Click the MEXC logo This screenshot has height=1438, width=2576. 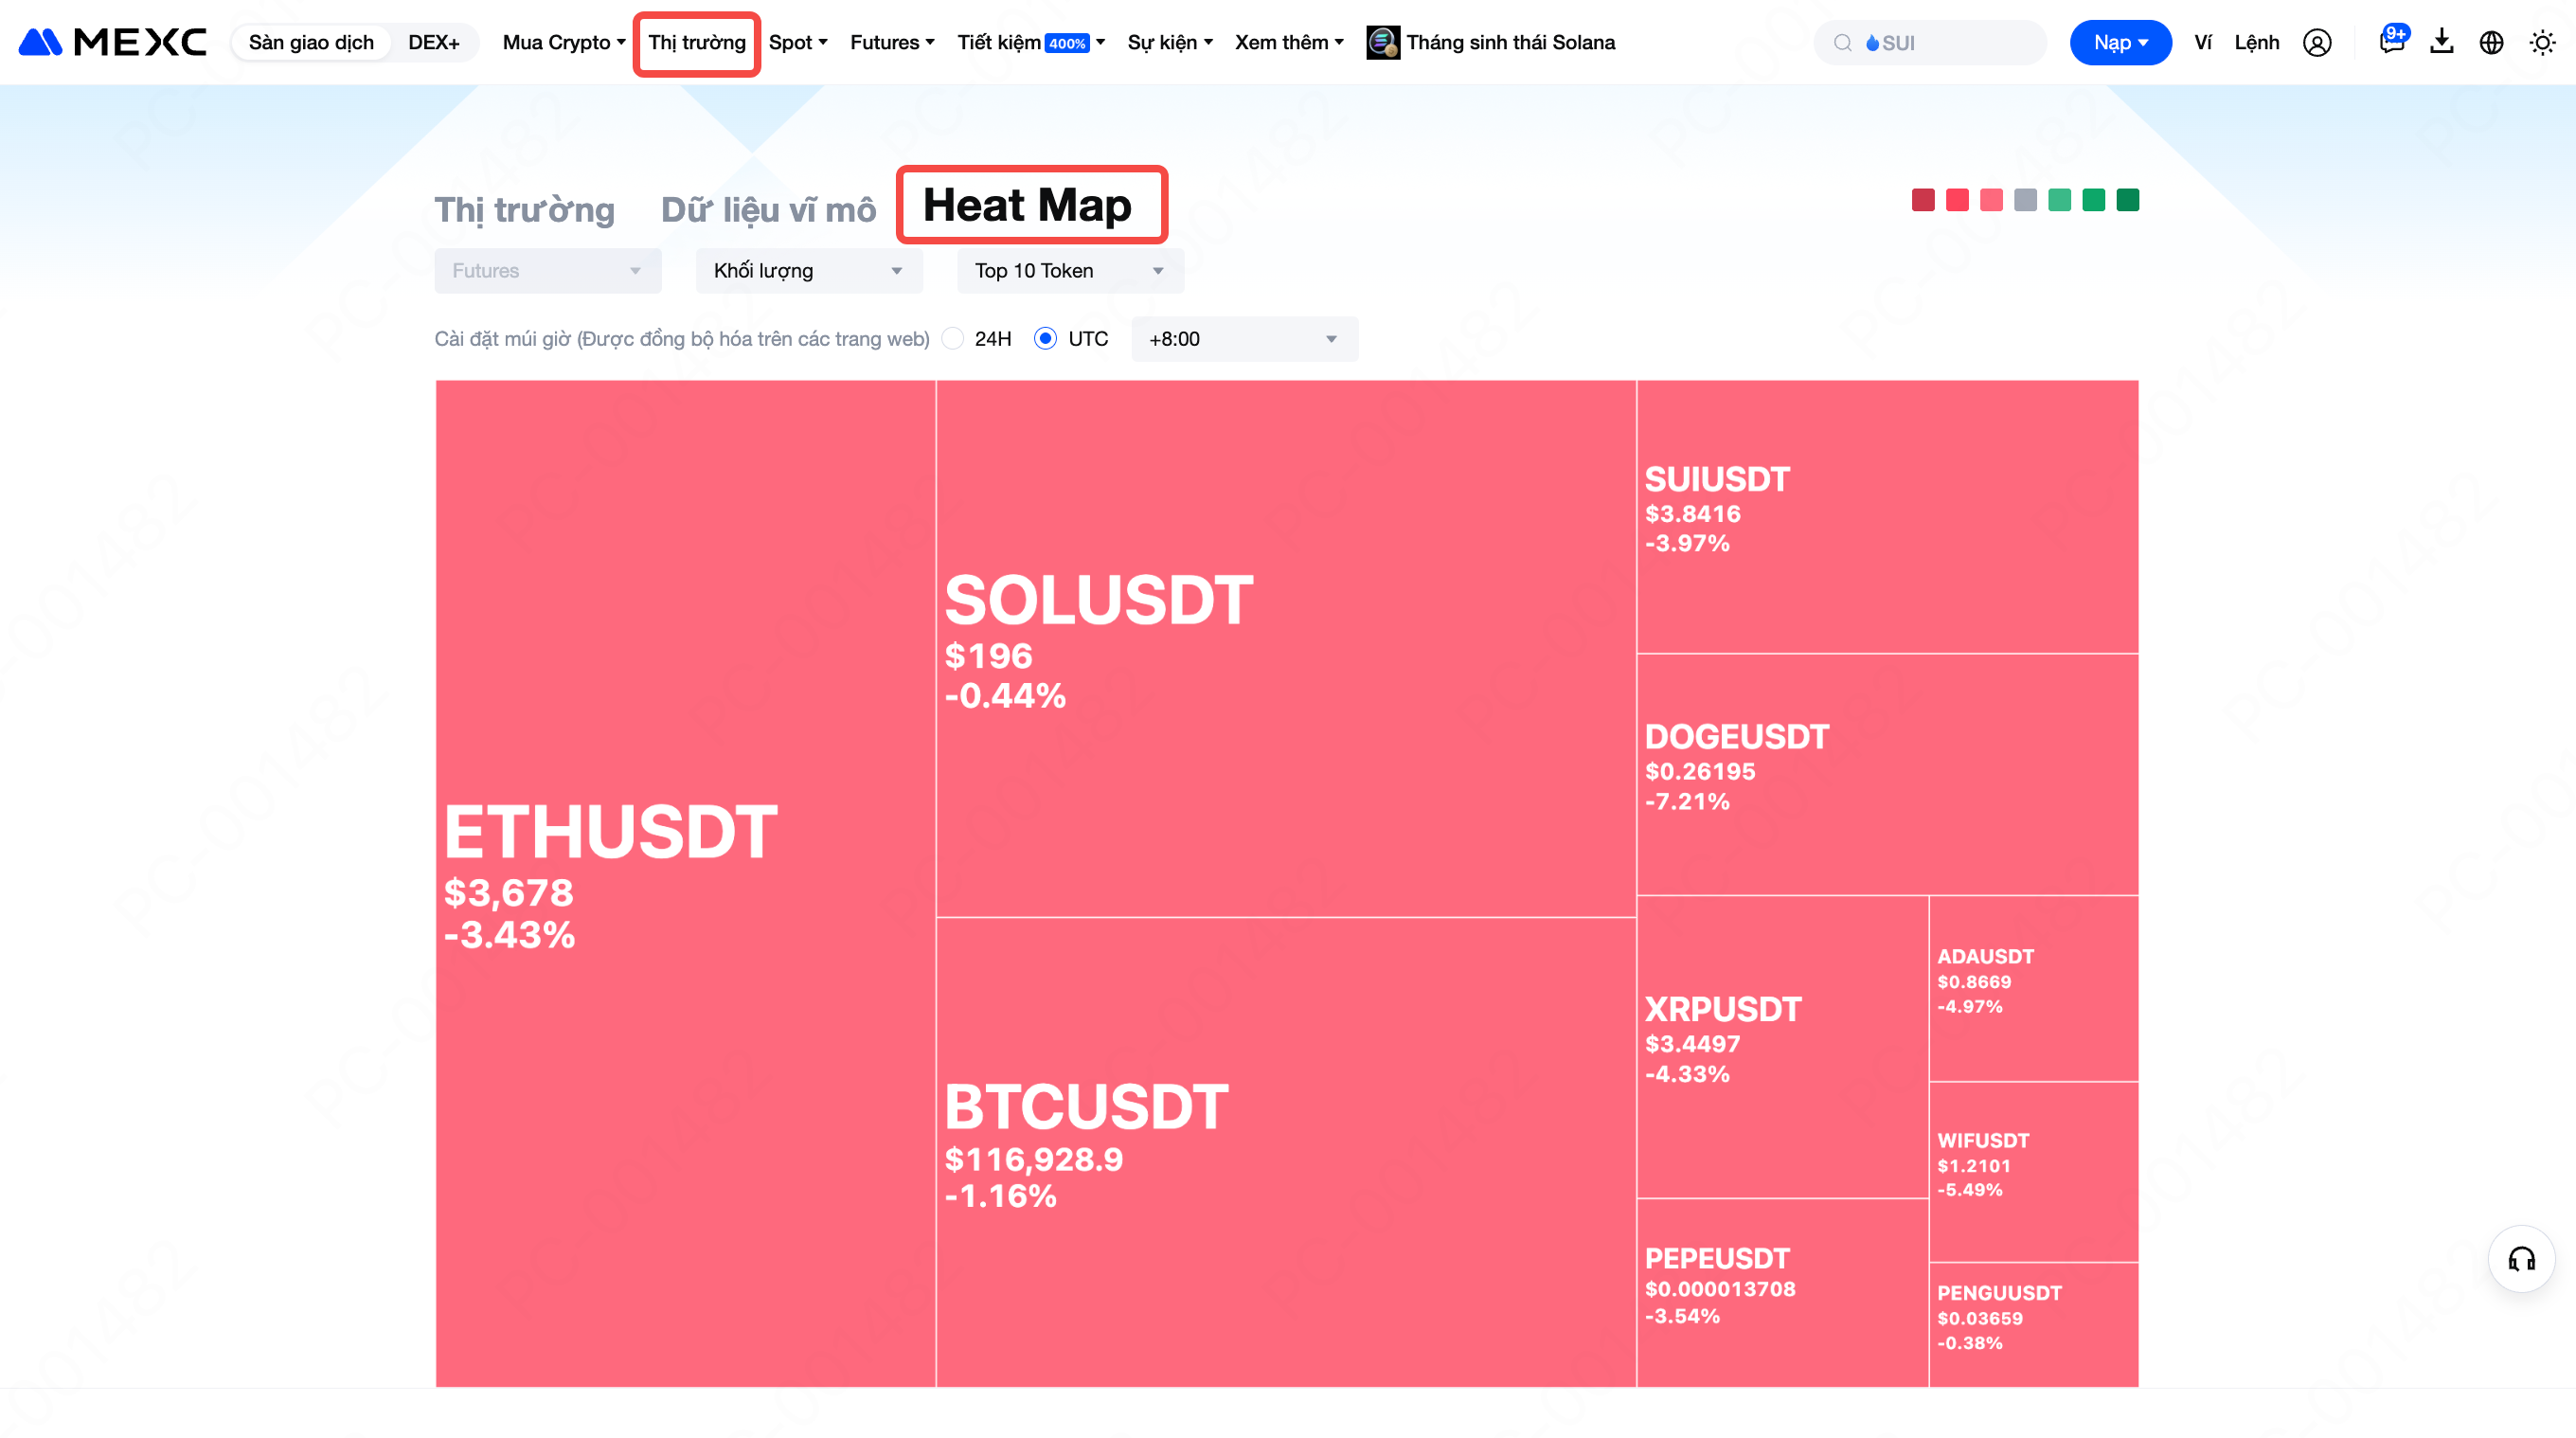(112, 42)
